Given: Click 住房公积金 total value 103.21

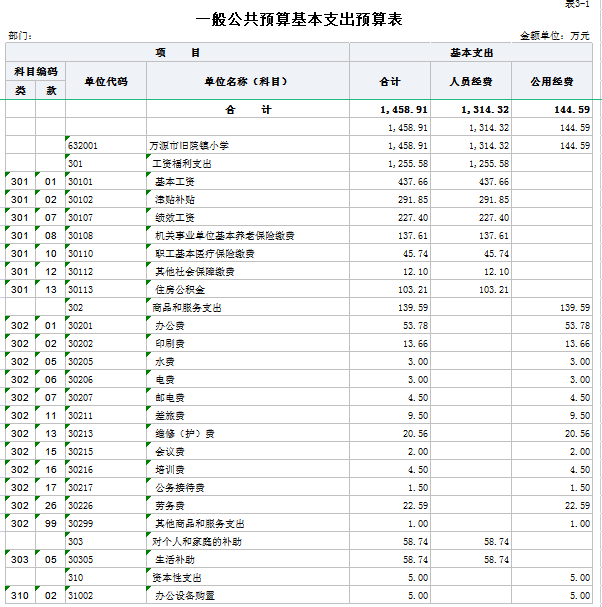Looking at the screenshot, I should pos(390,290).
